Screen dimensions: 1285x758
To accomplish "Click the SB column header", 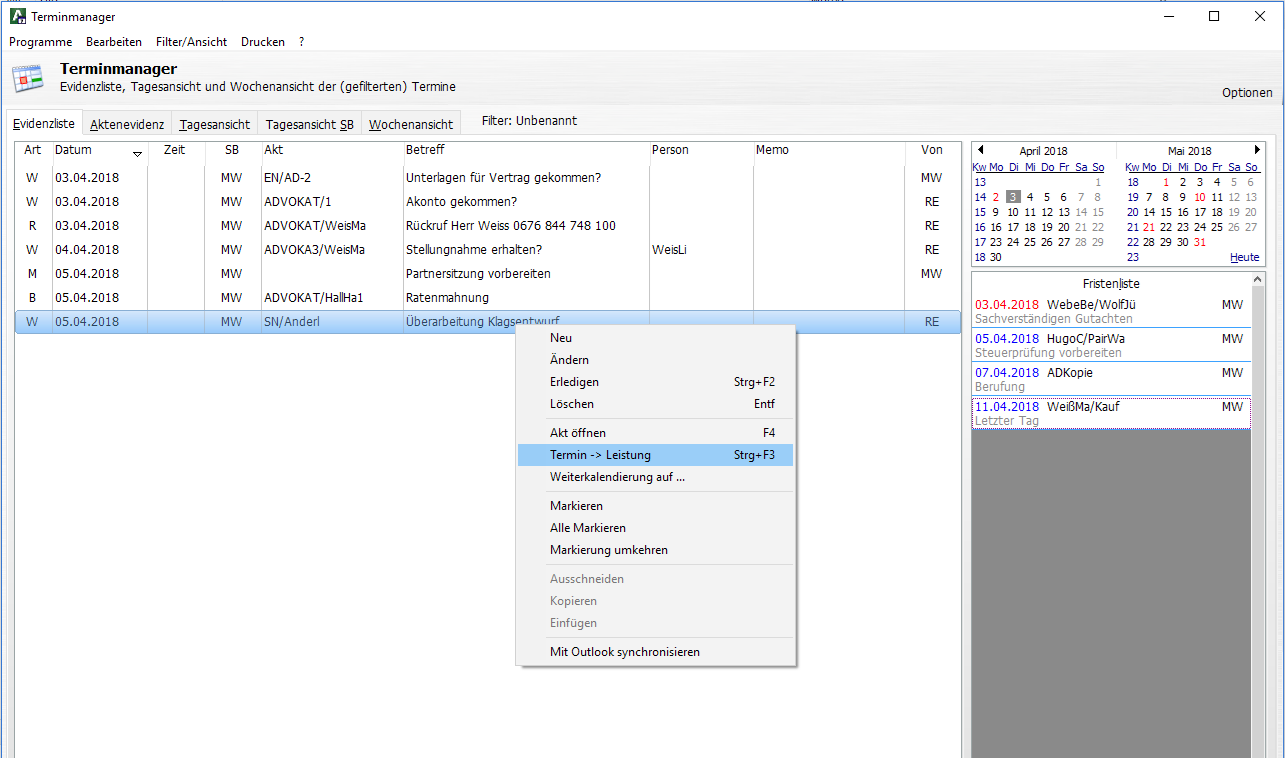I will [232, 150].
